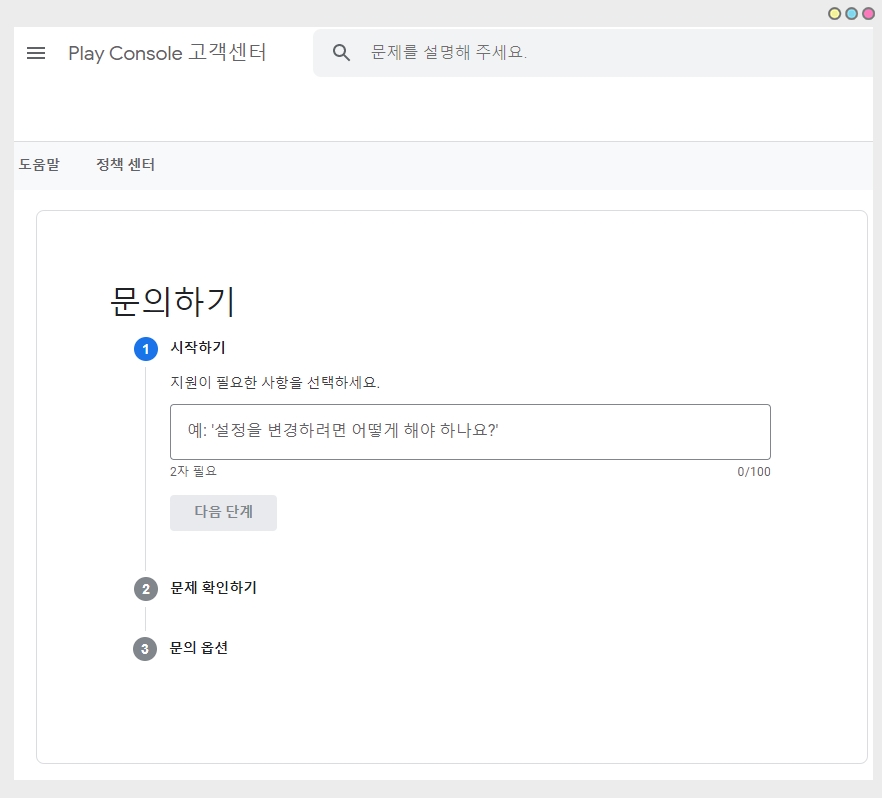This screenshot has height=798, width=882.
Task: Click the support issue description text field
Action: (x=470, y=432)
